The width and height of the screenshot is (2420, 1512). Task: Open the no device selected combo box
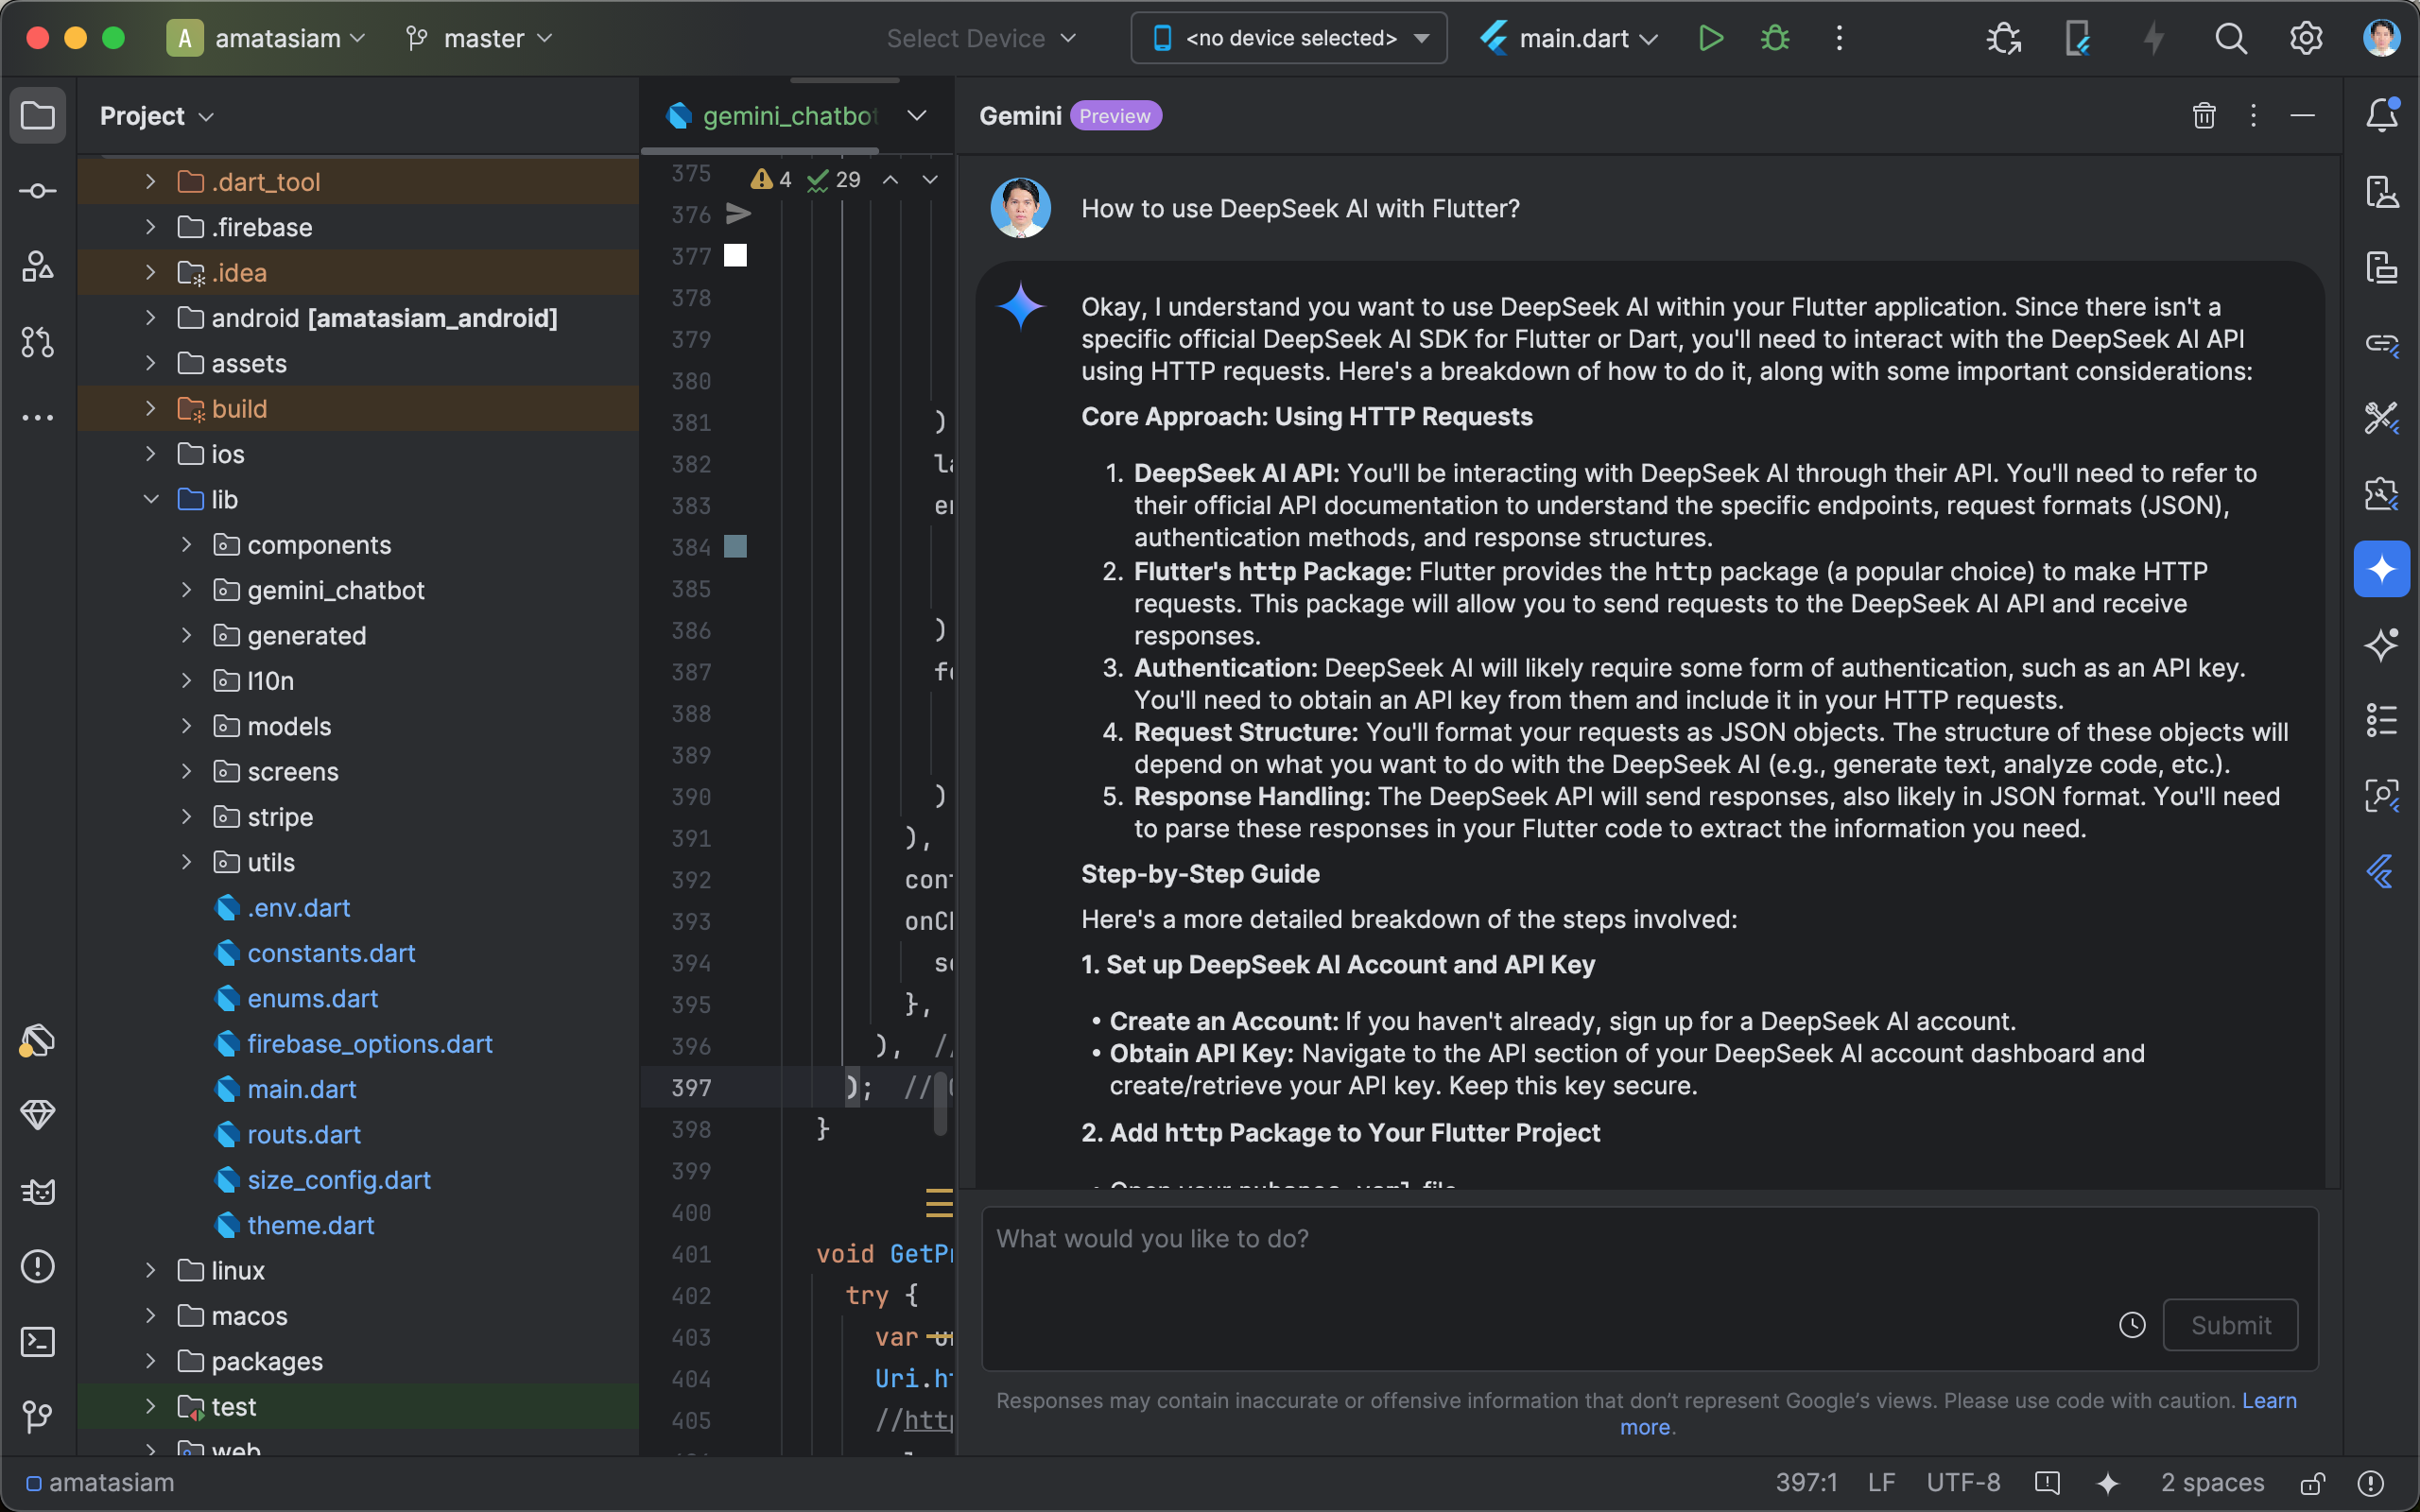click(1289, 38)
